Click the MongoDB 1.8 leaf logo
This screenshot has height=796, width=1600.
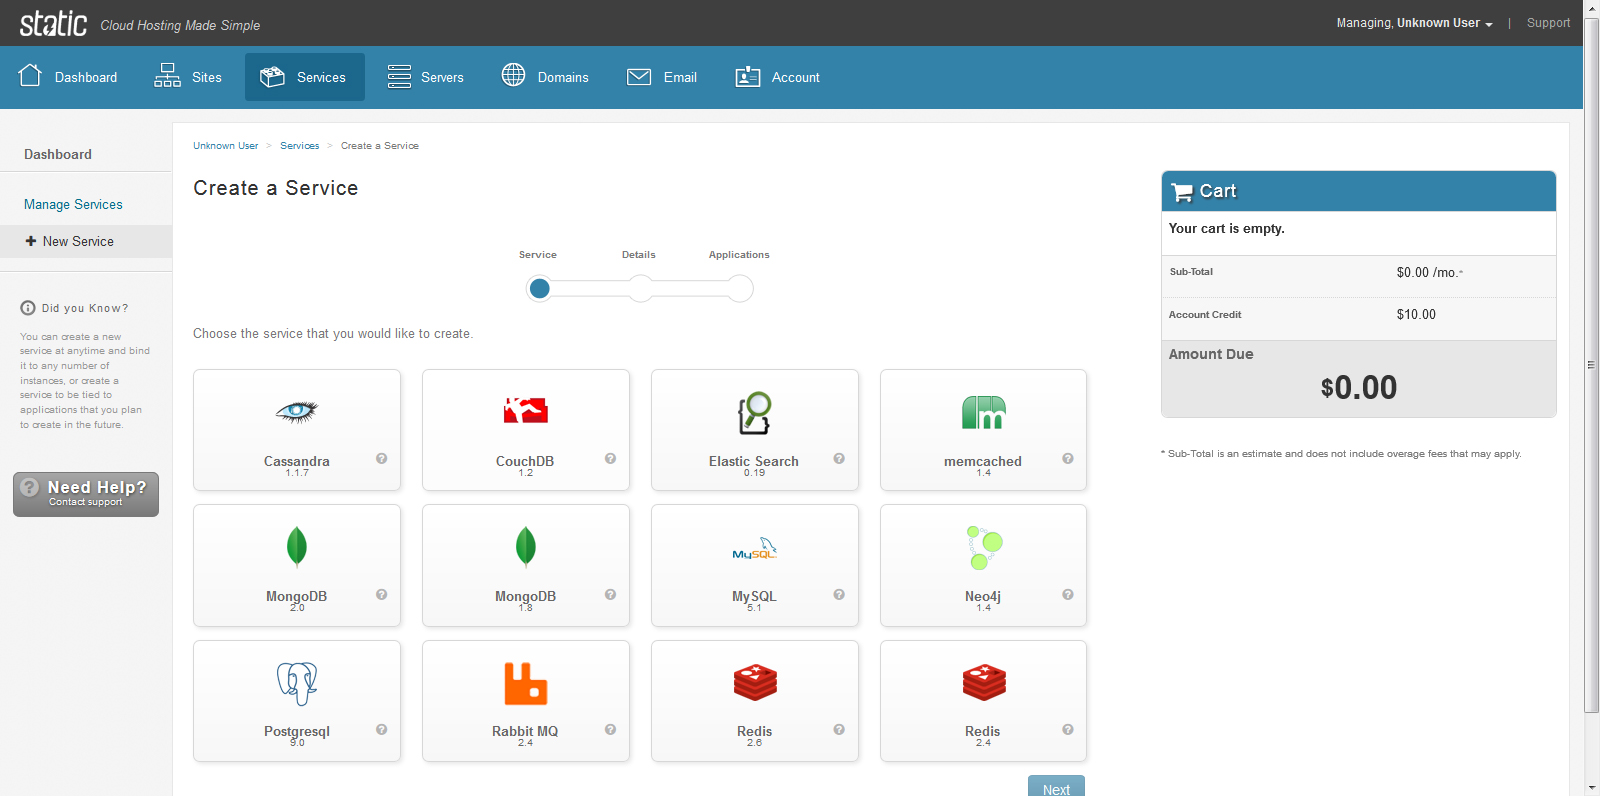[525, 547]
